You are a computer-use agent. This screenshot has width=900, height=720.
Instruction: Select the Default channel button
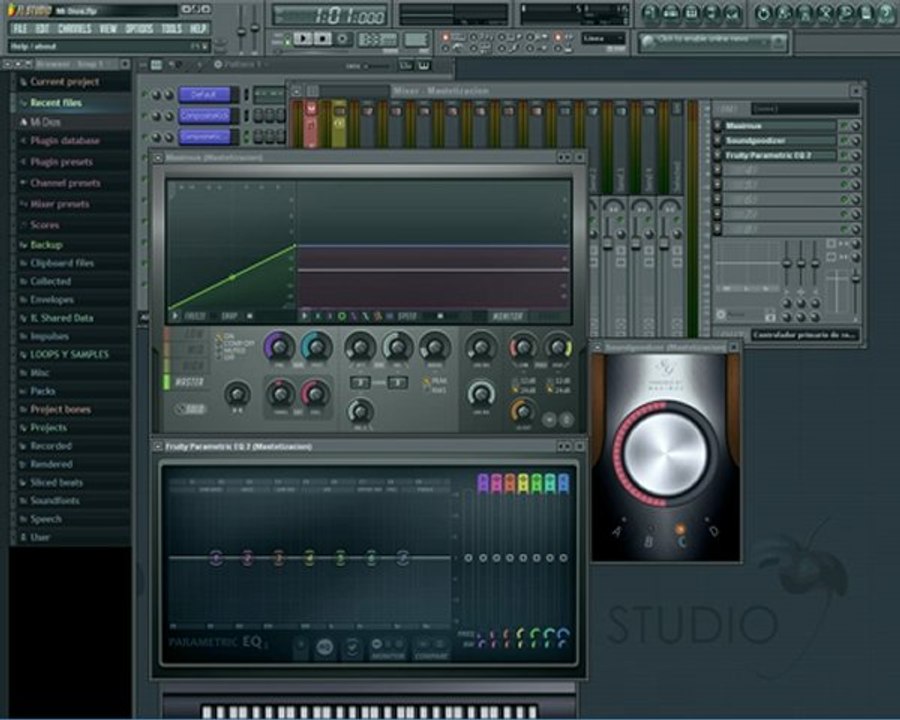[x=204, y=94]
